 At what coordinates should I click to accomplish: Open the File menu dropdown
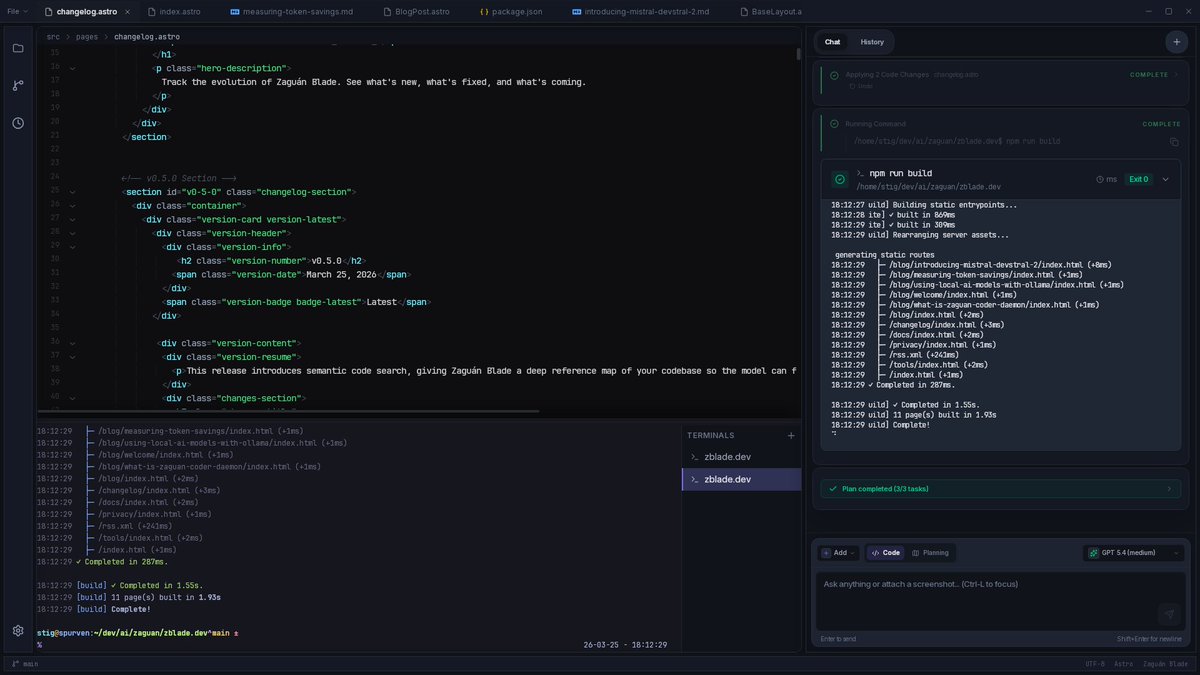16,11
